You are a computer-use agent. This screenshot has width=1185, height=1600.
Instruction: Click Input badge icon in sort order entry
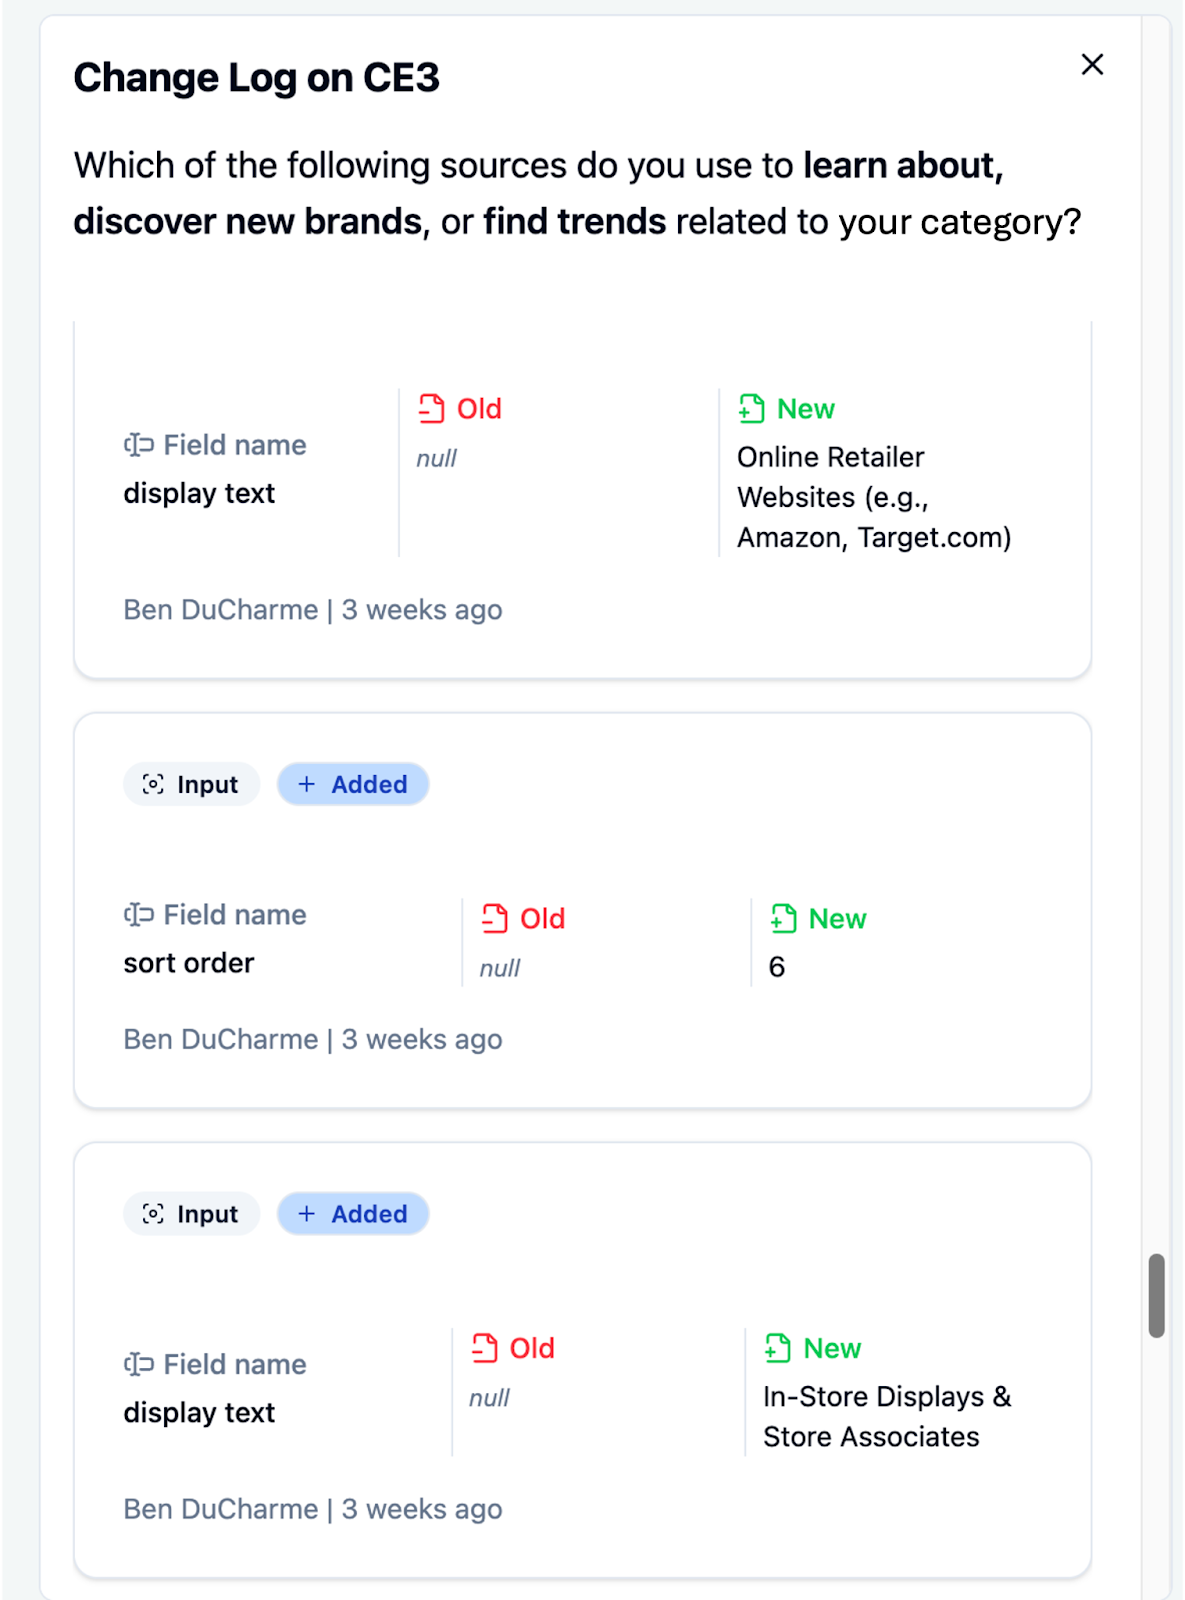[x=153, y=784]
